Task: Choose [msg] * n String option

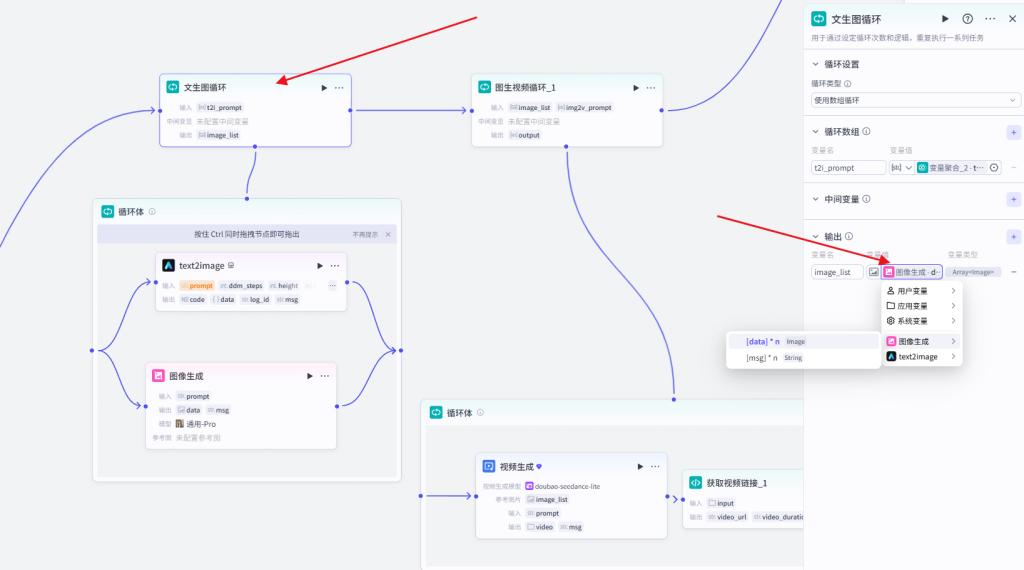Action: point(803,358)
